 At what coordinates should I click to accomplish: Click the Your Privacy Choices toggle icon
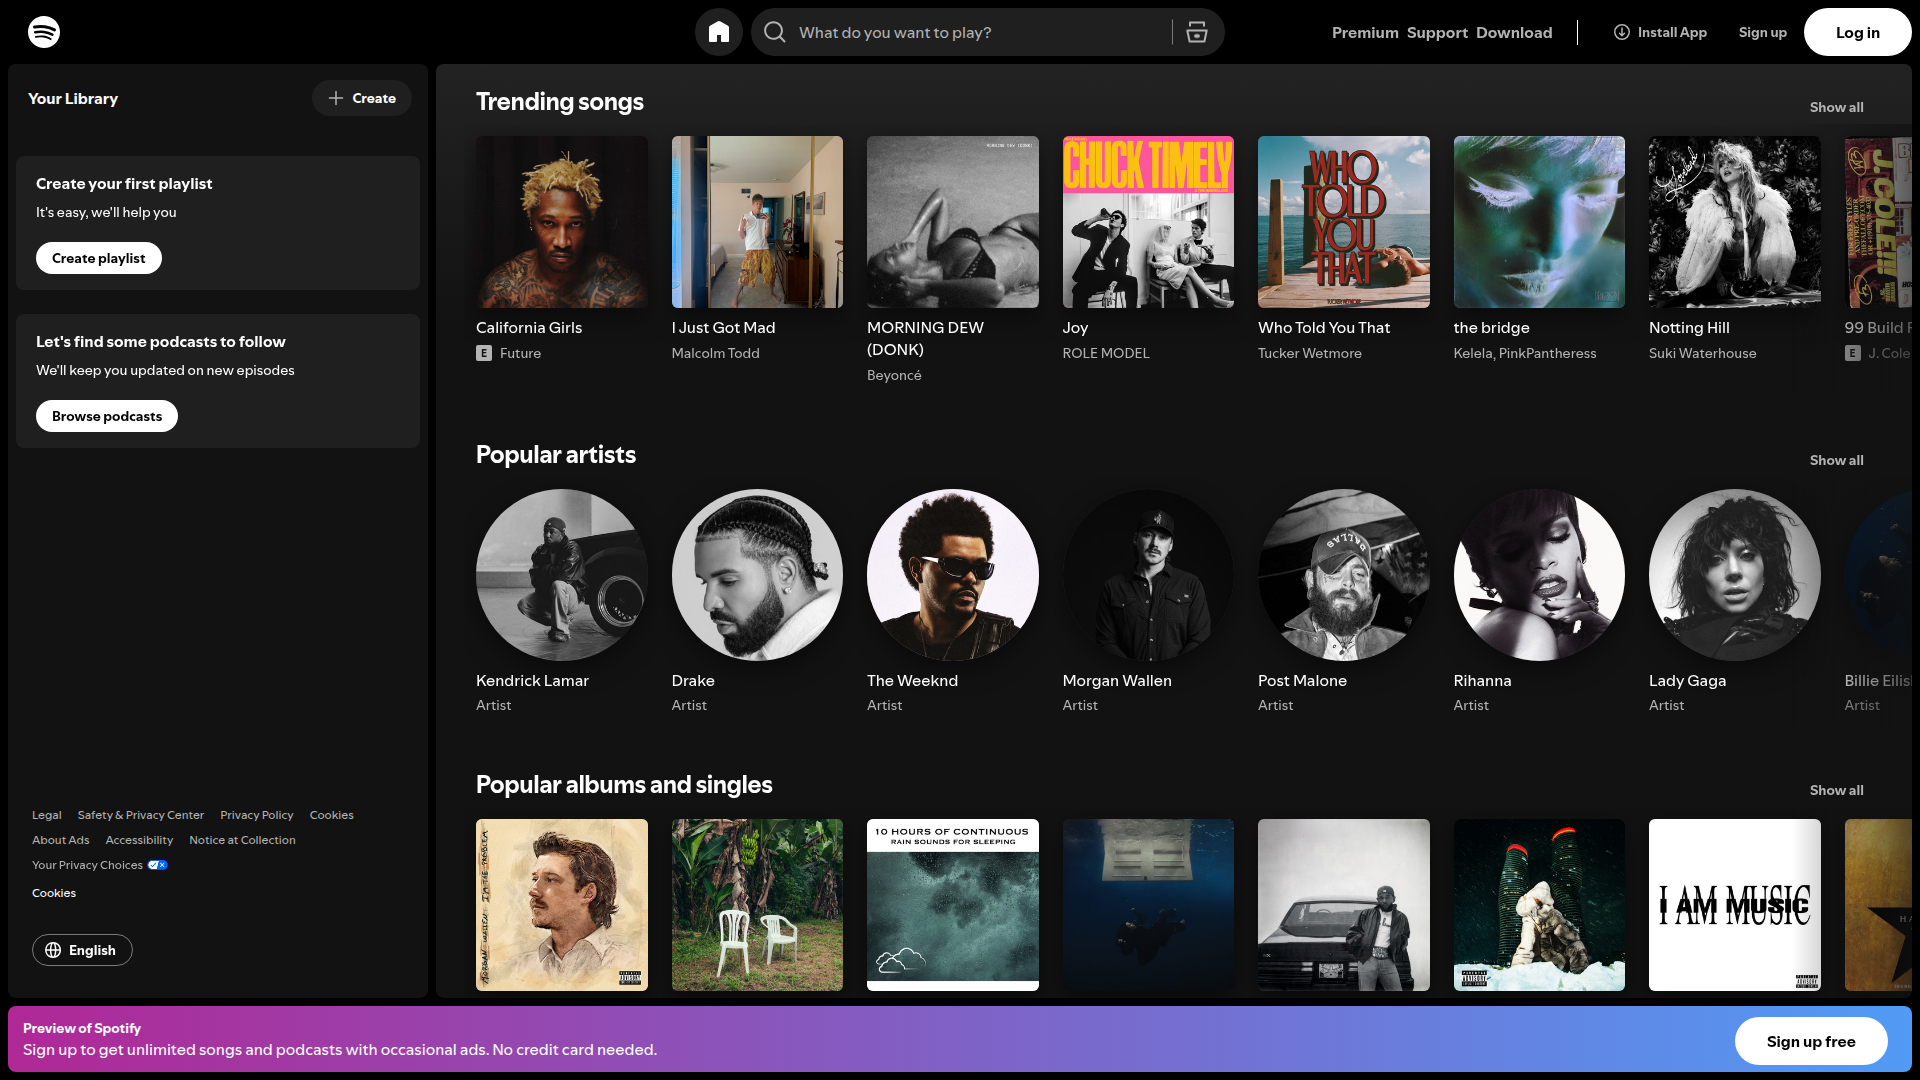pyautogui.click(x=158, y=865)
